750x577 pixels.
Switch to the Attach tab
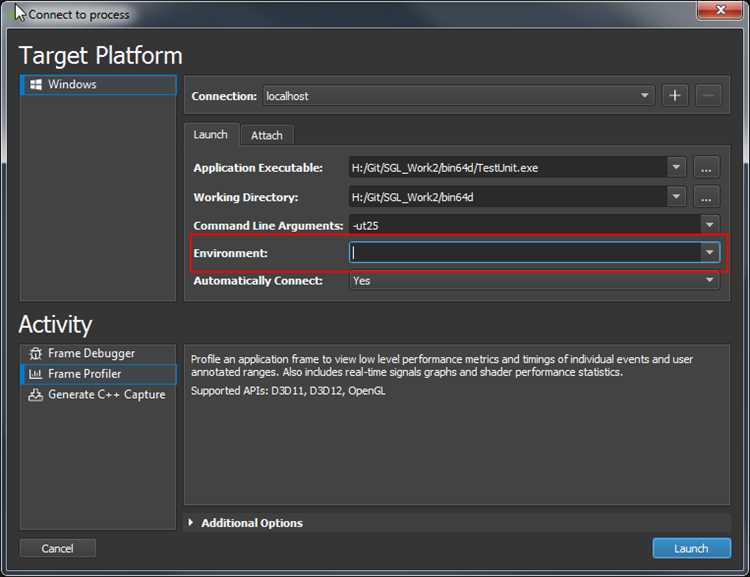(267, 136)
